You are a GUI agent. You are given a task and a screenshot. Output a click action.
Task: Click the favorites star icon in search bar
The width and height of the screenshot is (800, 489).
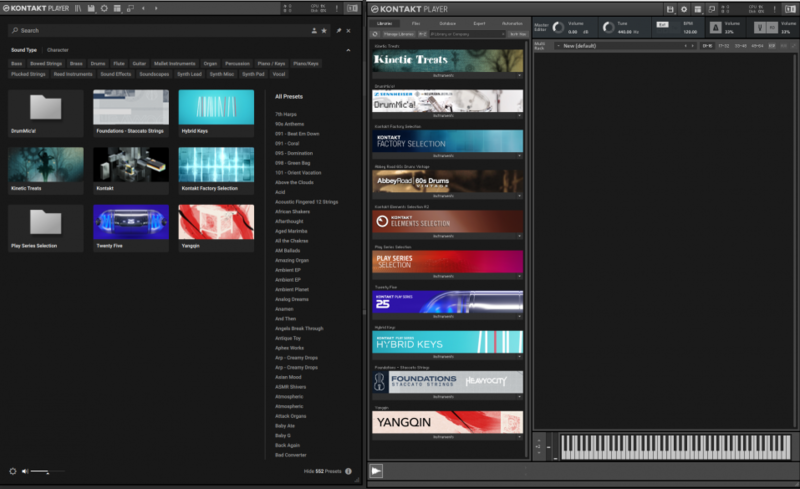(325, 31)
